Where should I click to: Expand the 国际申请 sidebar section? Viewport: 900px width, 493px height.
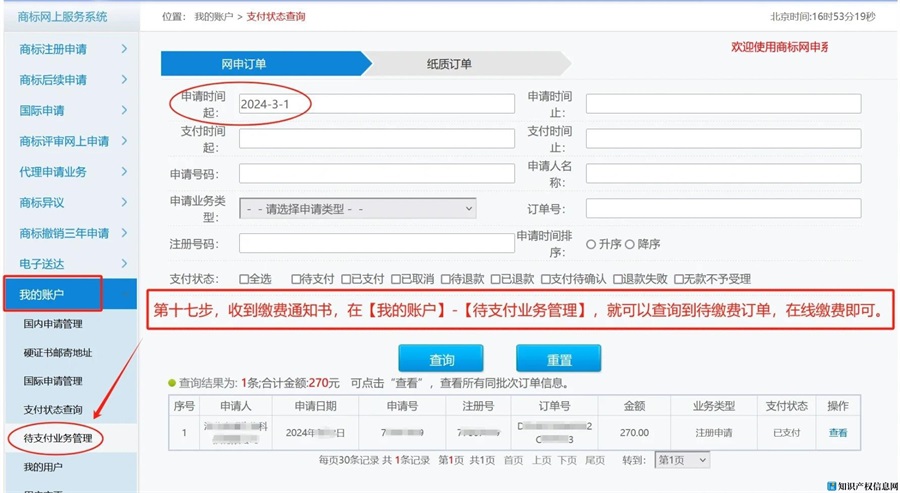(124, 111)
